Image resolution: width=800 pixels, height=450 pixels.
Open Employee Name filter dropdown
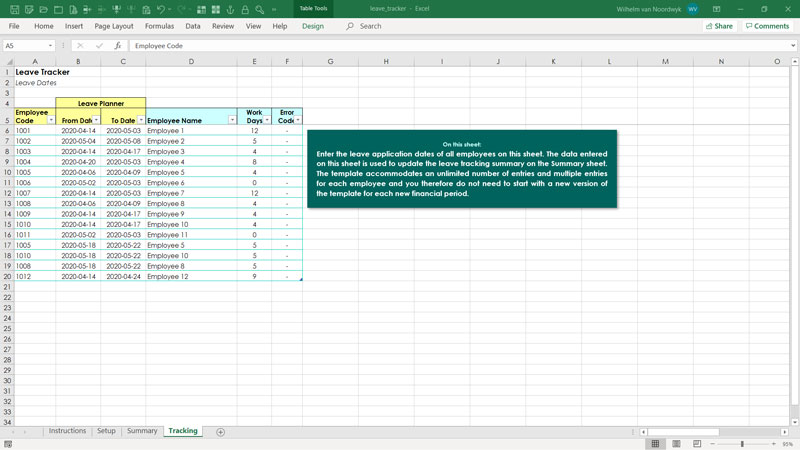tap(232, 120)
